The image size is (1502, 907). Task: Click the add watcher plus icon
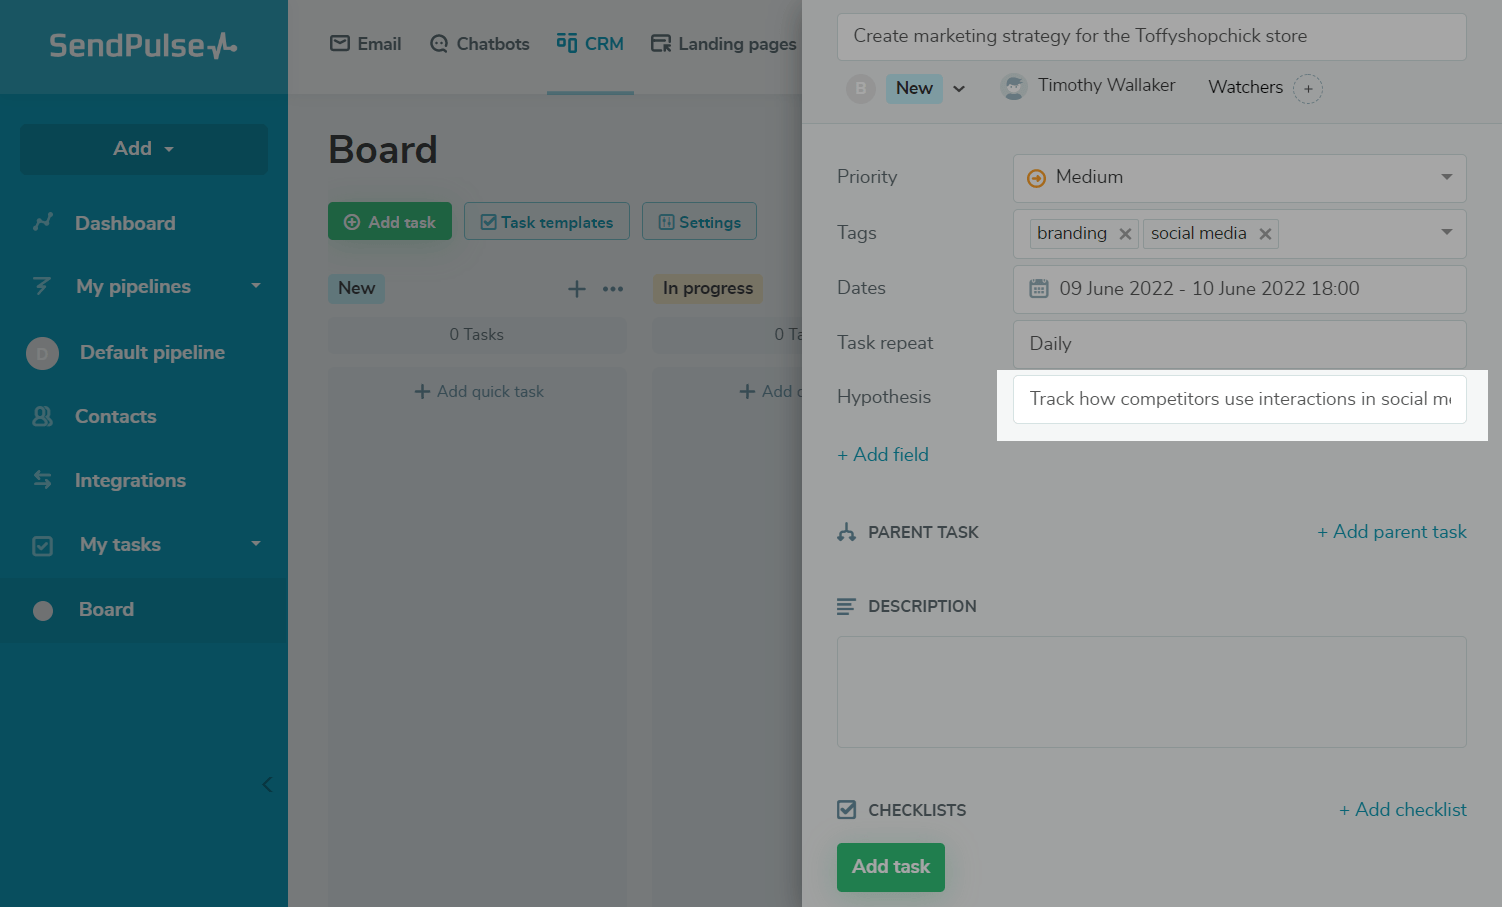coord(1307,89)
